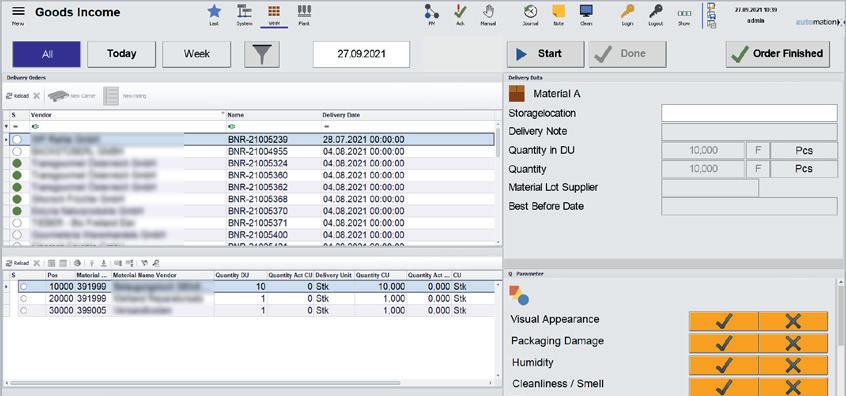846x396 pixels.
Task: Mark Packaging Damage as passed
Action: (724, 343)
